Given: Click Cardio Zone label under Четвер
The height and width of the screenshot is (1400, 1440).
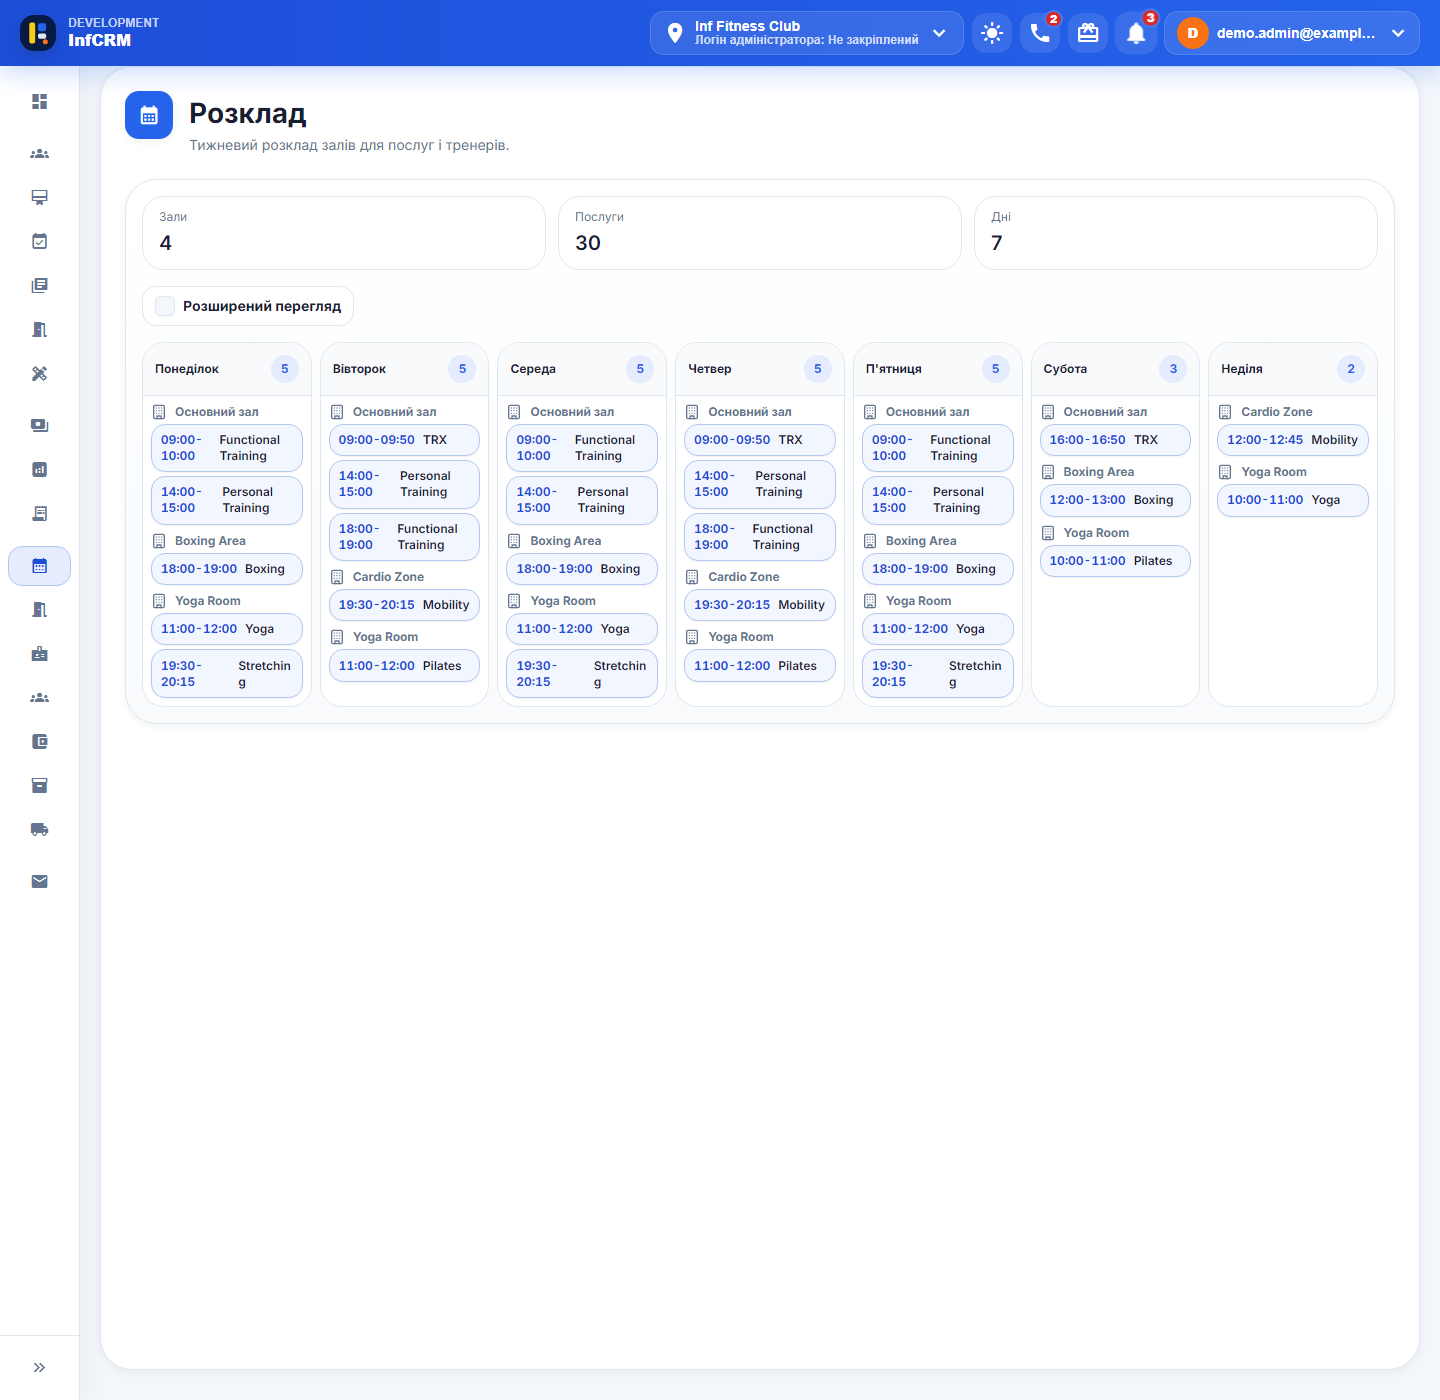Looking at the screenshot, I should (744, 577).
